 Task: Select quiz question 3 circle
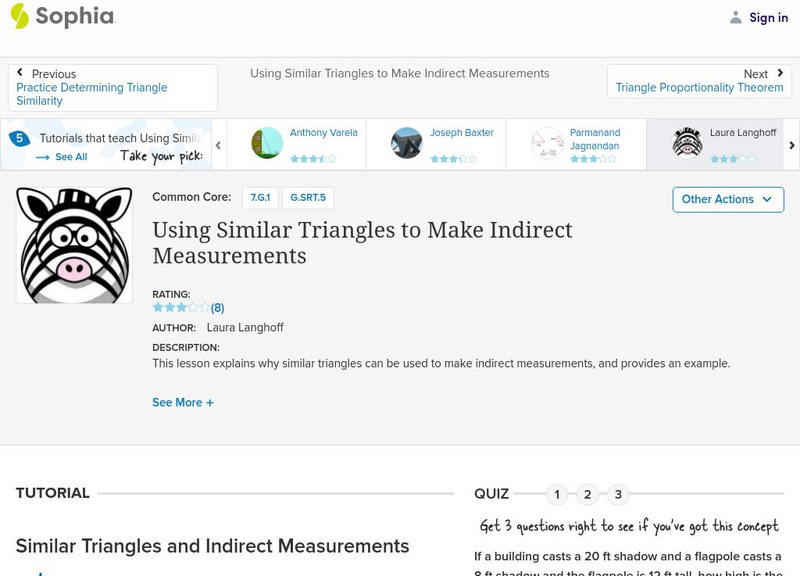point(618,494)
